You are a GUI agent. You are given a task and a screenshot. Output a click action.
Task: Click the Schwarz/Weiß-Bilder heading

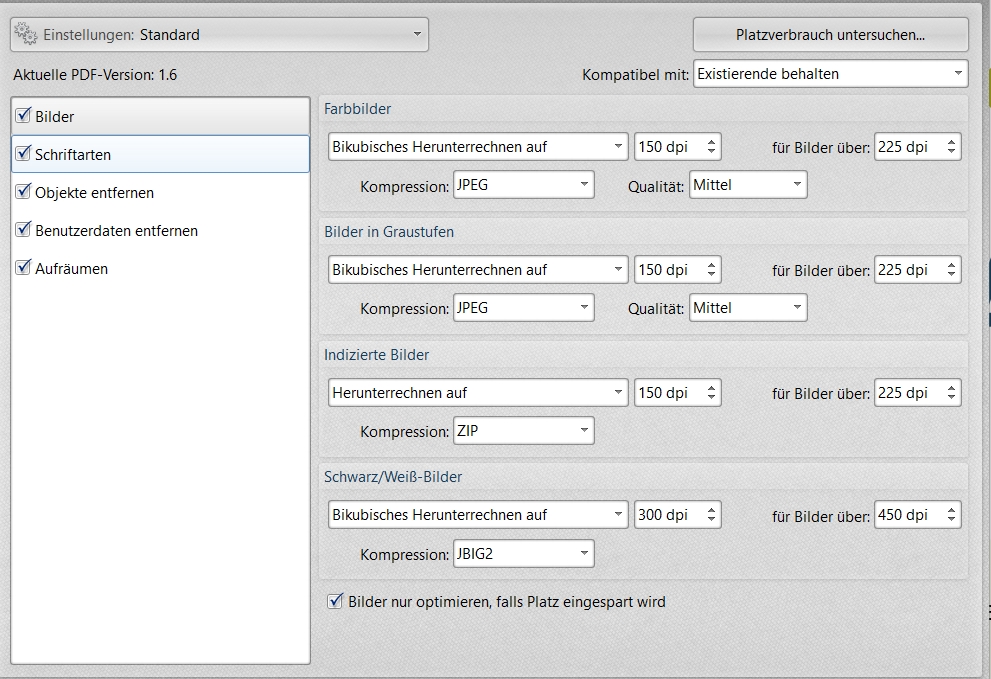(x=392, y=477)
